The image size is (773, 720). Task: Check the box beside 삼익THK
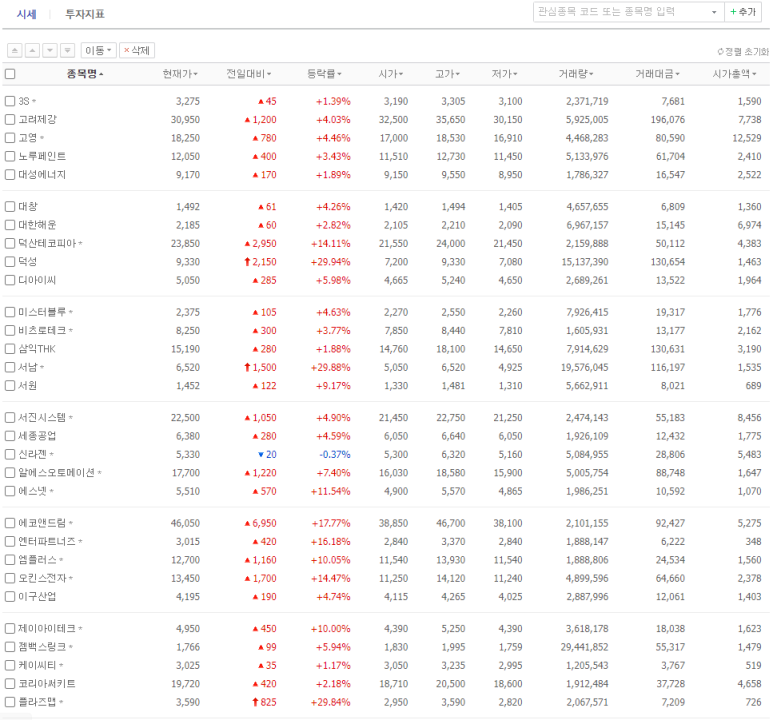coord(10,349)
